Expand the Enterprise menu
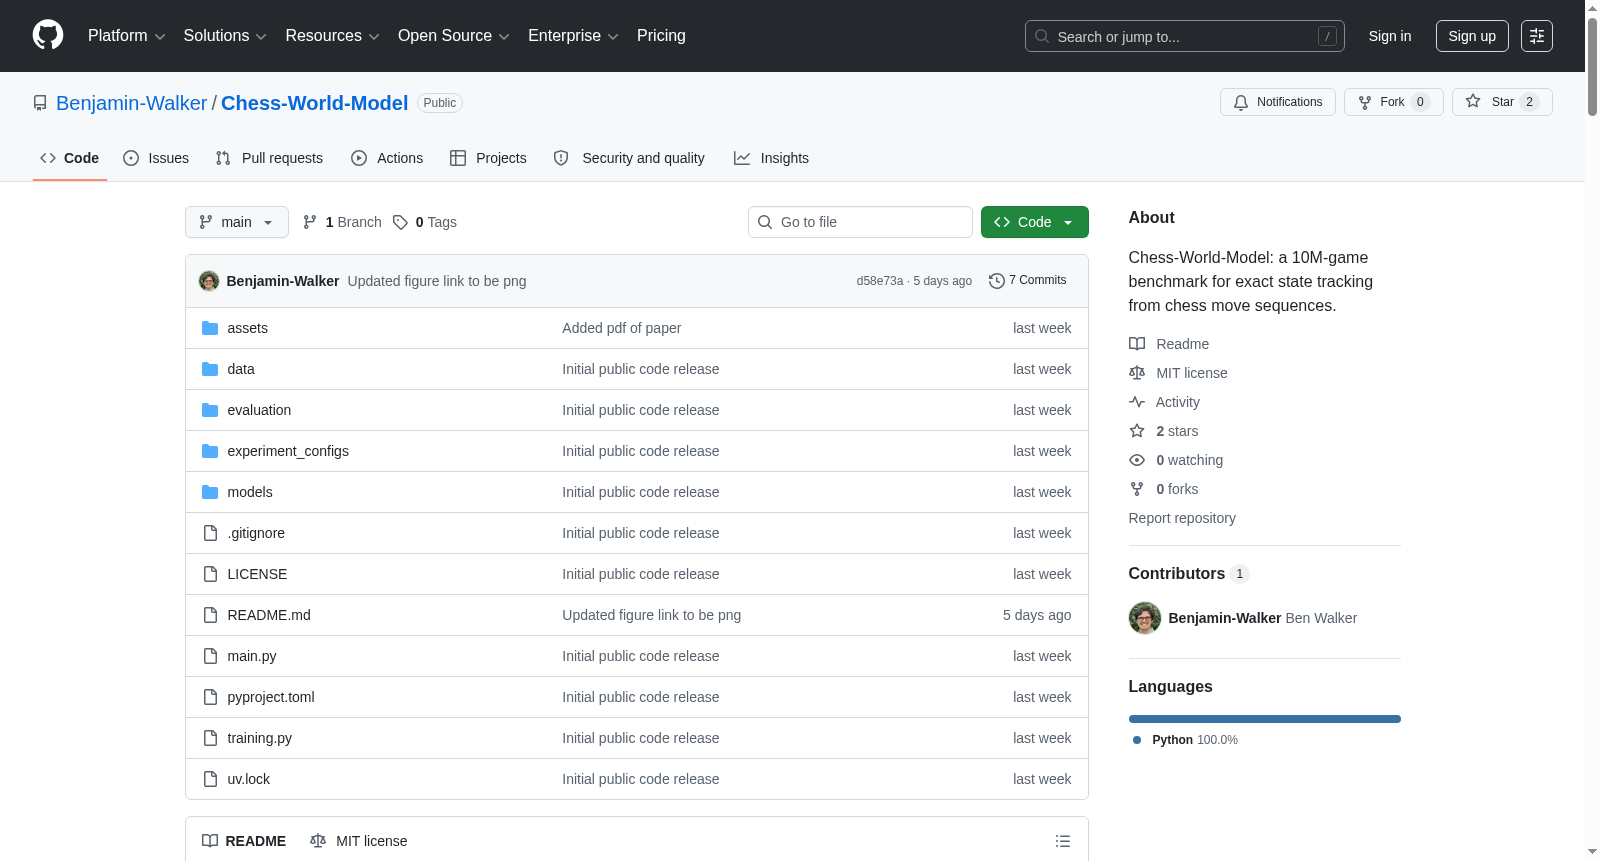Image resolution: width=1600 pixels, height=861 pixels. point(573,36)
